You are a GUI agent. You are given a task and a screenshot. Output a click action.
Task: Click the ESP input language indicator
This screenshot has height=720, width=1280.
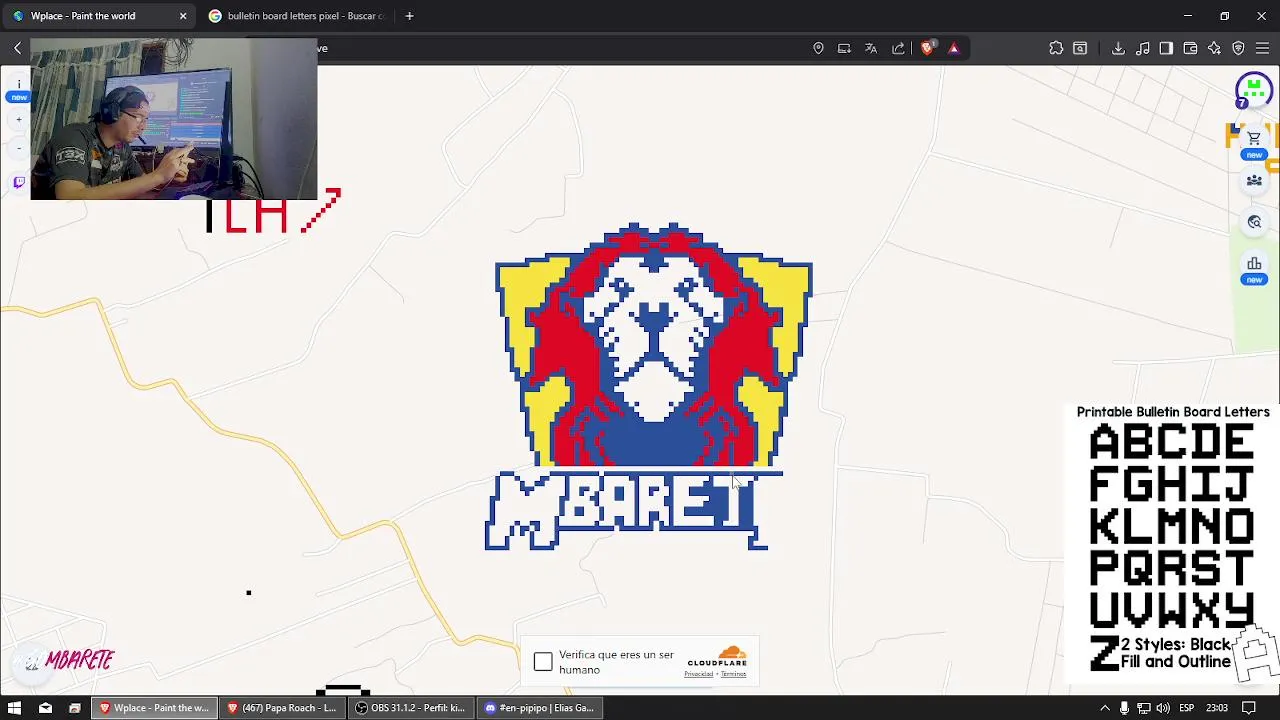1187,708
